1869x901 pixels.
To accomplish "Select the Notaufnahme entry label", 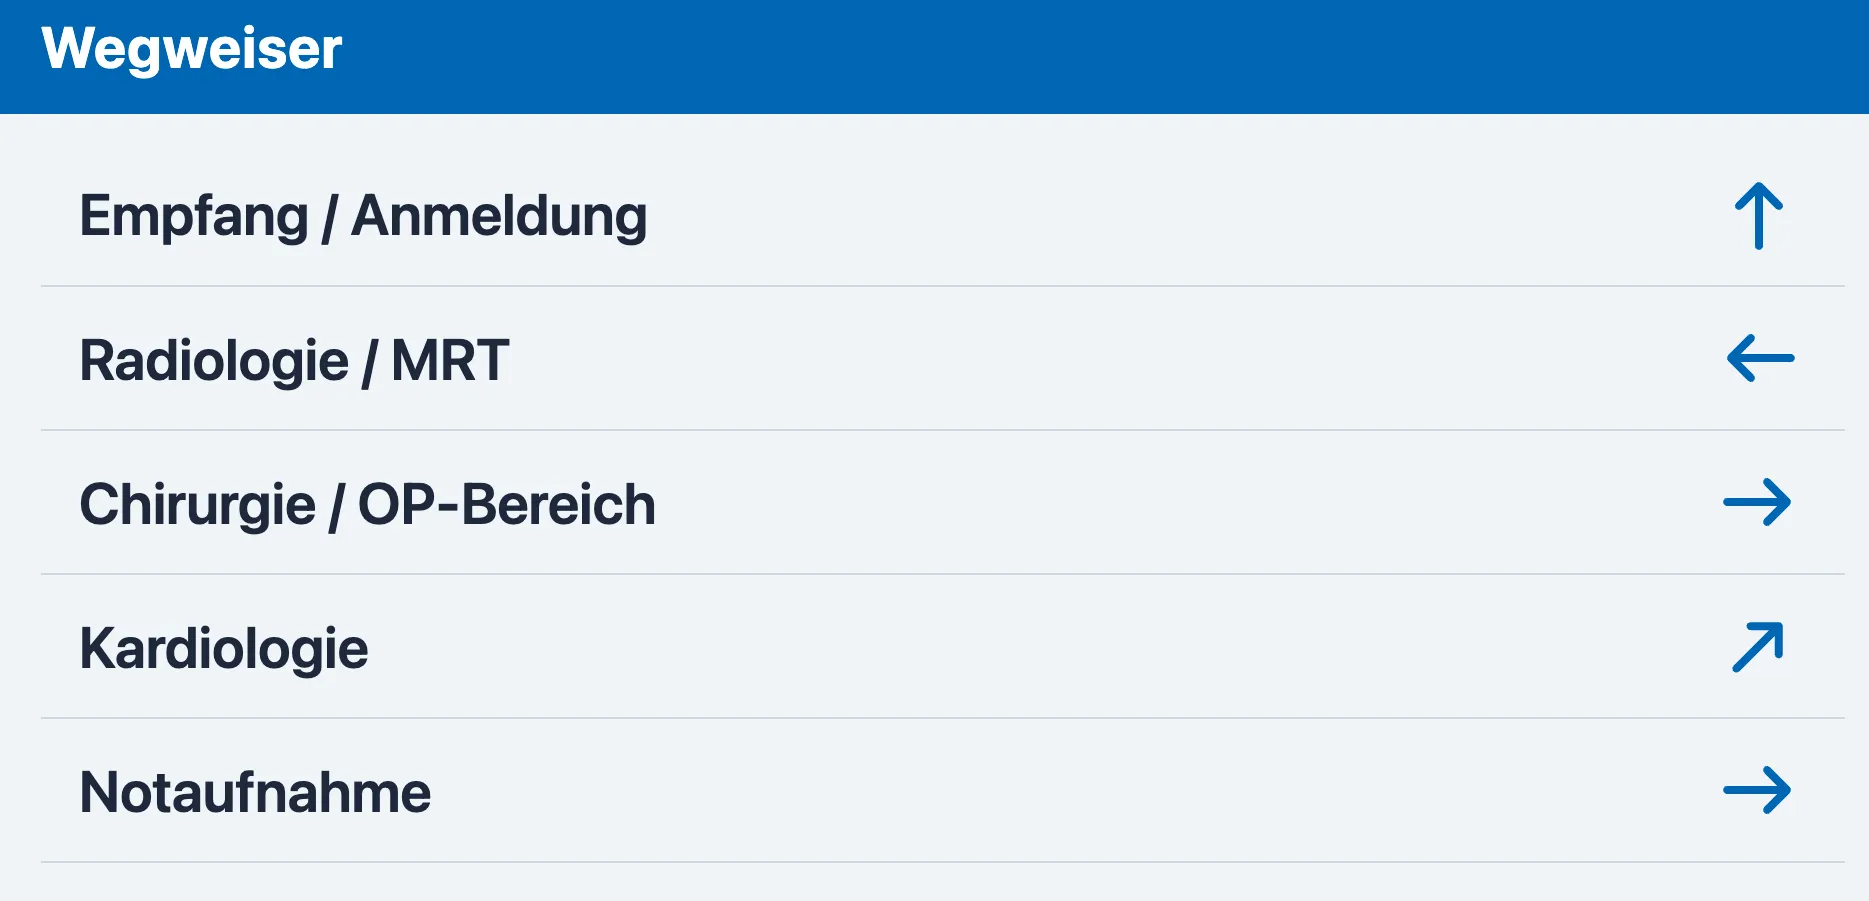I will pos(255,793).
